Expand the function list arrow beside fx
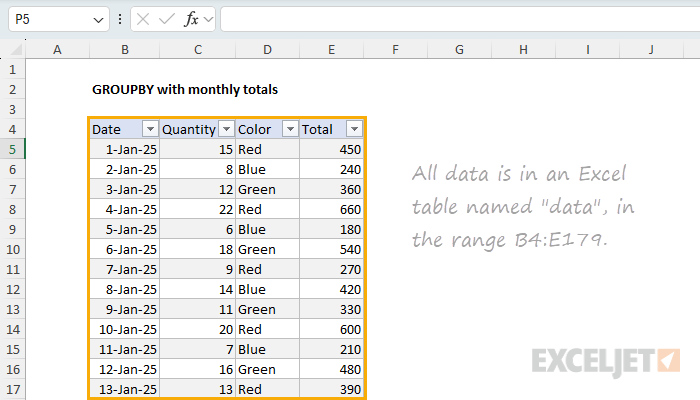Image resolution: width=700 pixels, height=400 pixels. 208,20
